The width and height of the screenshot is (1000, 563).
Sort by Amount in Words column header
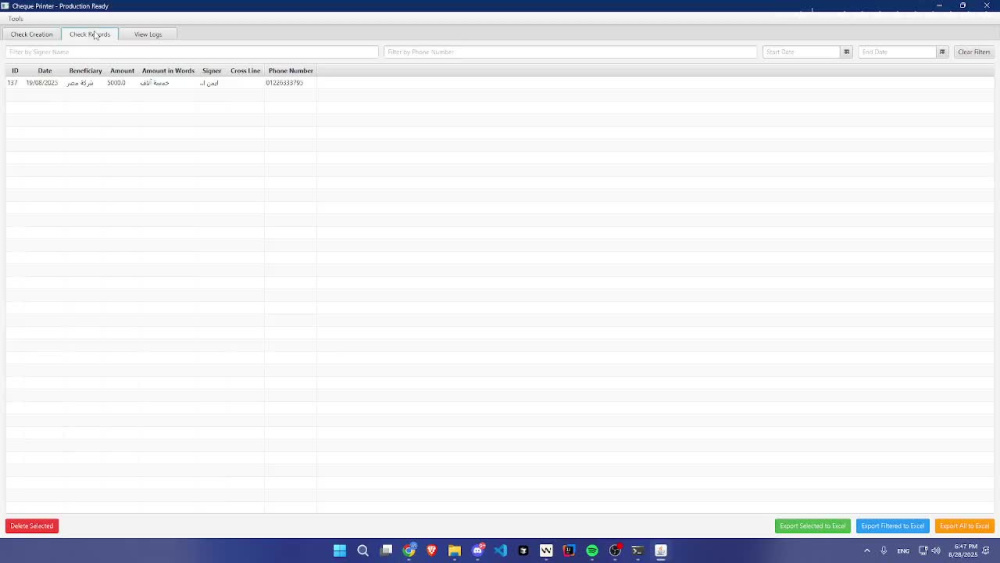[x=168, y=71]
